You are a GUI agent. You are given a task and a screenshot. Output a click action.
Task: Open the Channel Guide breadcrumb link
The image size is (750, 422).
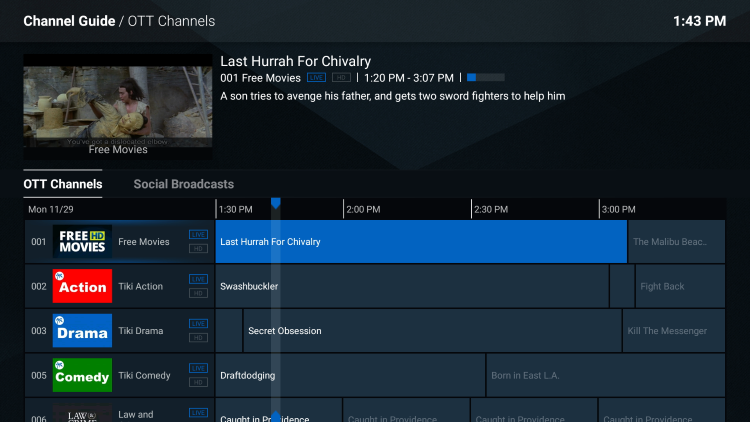69,21
